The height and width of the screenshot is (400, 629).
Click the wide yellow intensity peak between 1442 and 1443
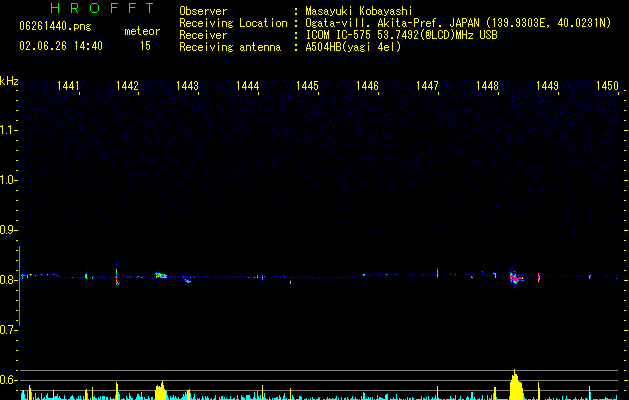(160, 391)
